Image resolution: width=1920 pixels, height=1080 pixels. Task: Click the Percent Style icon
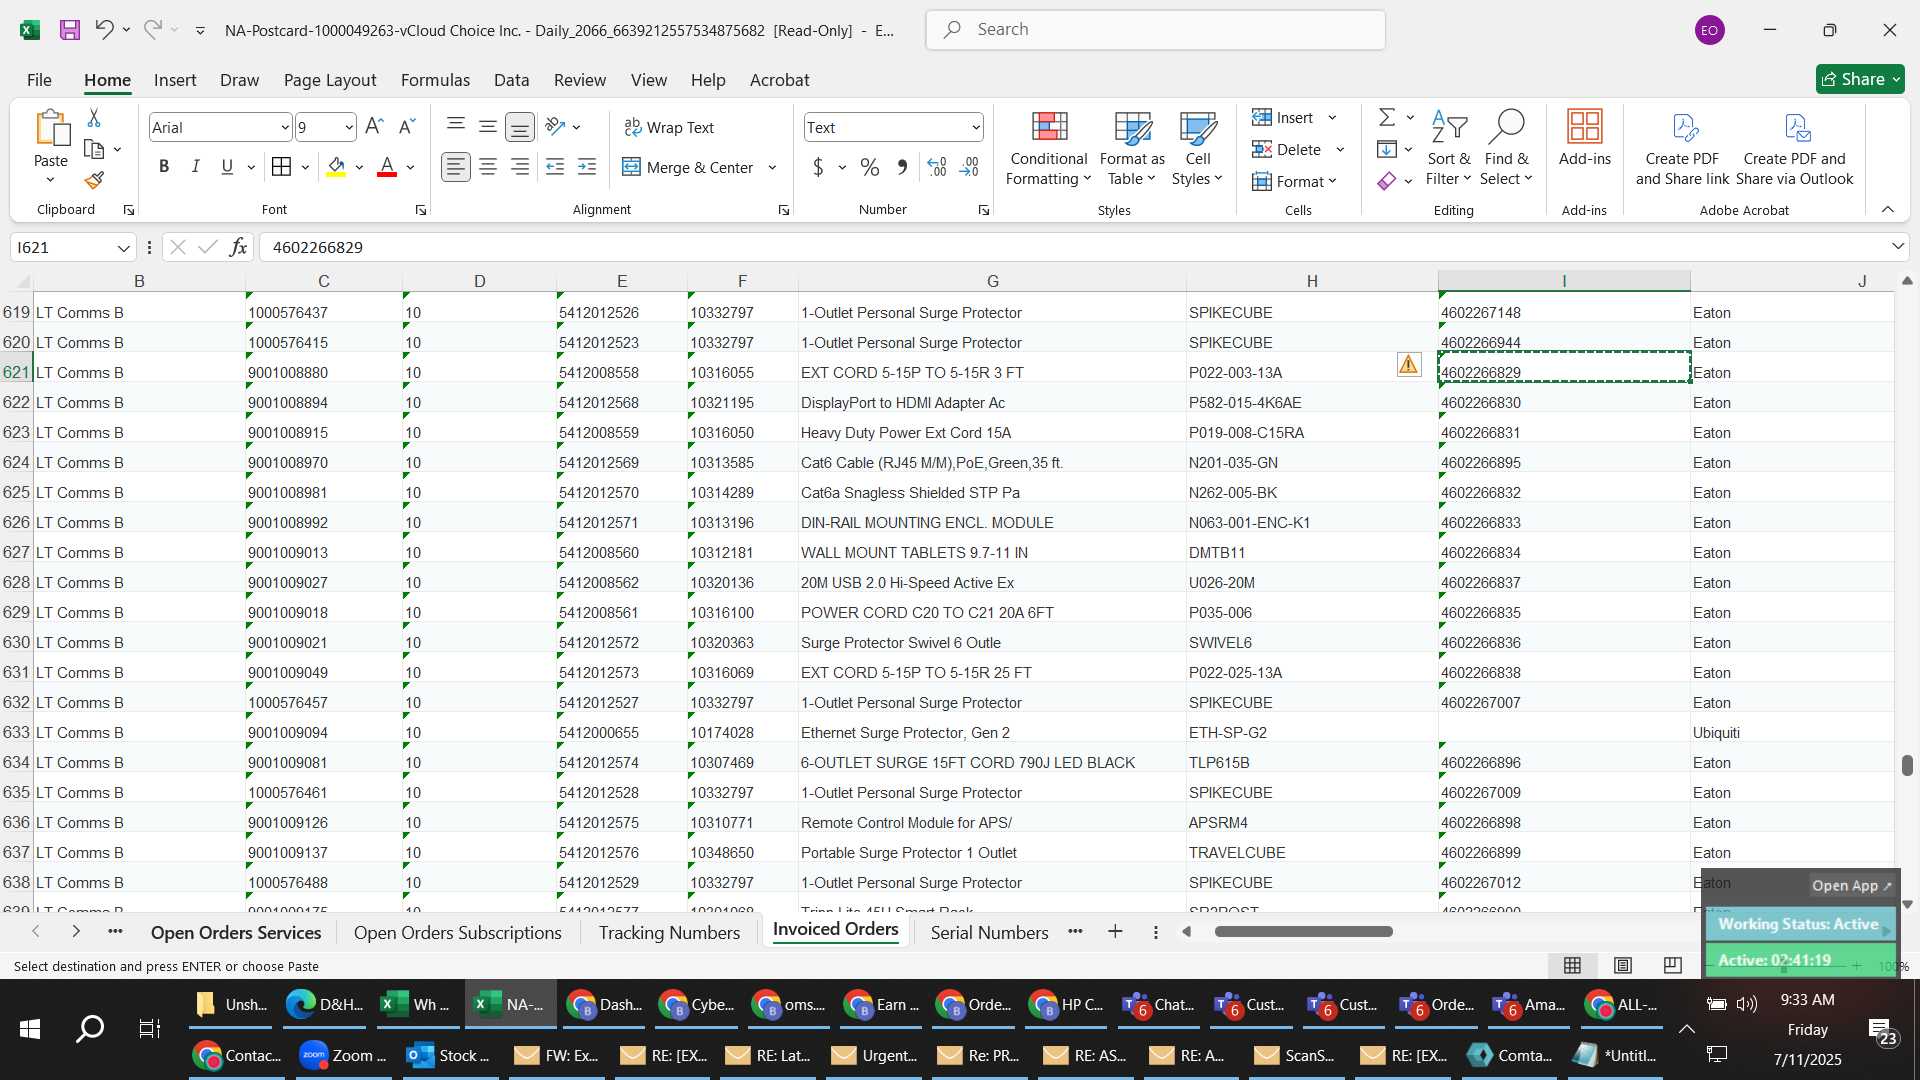tap(870, 167)
